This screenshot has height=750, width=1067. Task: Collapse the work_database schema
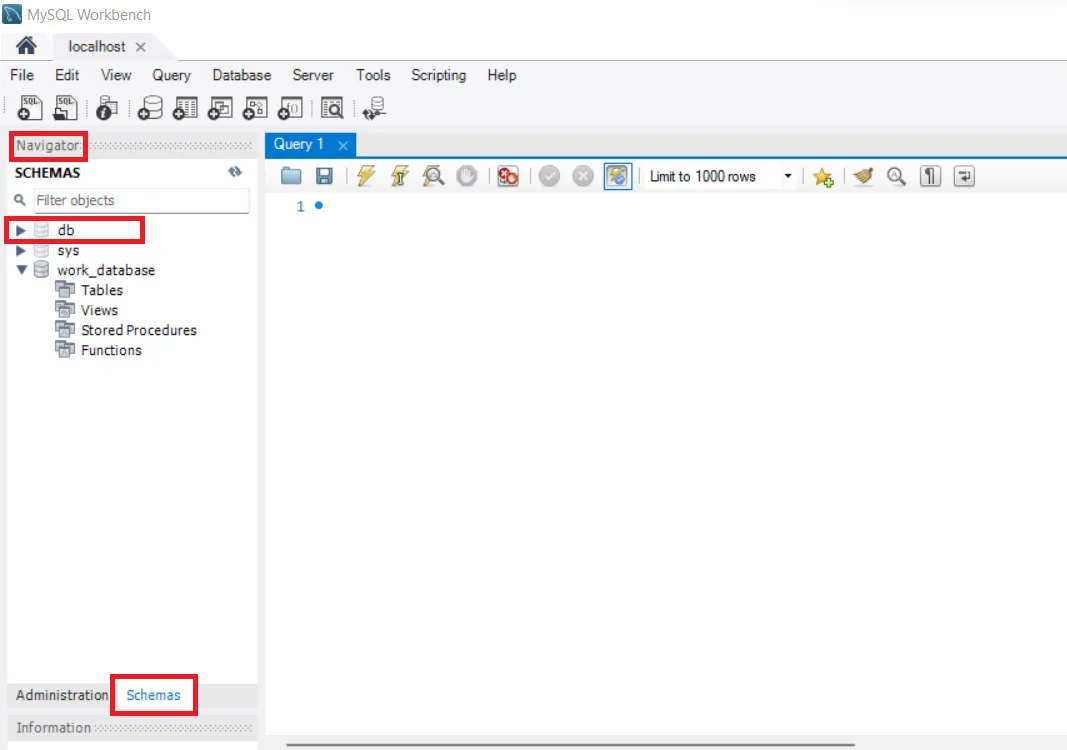(20, 270)
